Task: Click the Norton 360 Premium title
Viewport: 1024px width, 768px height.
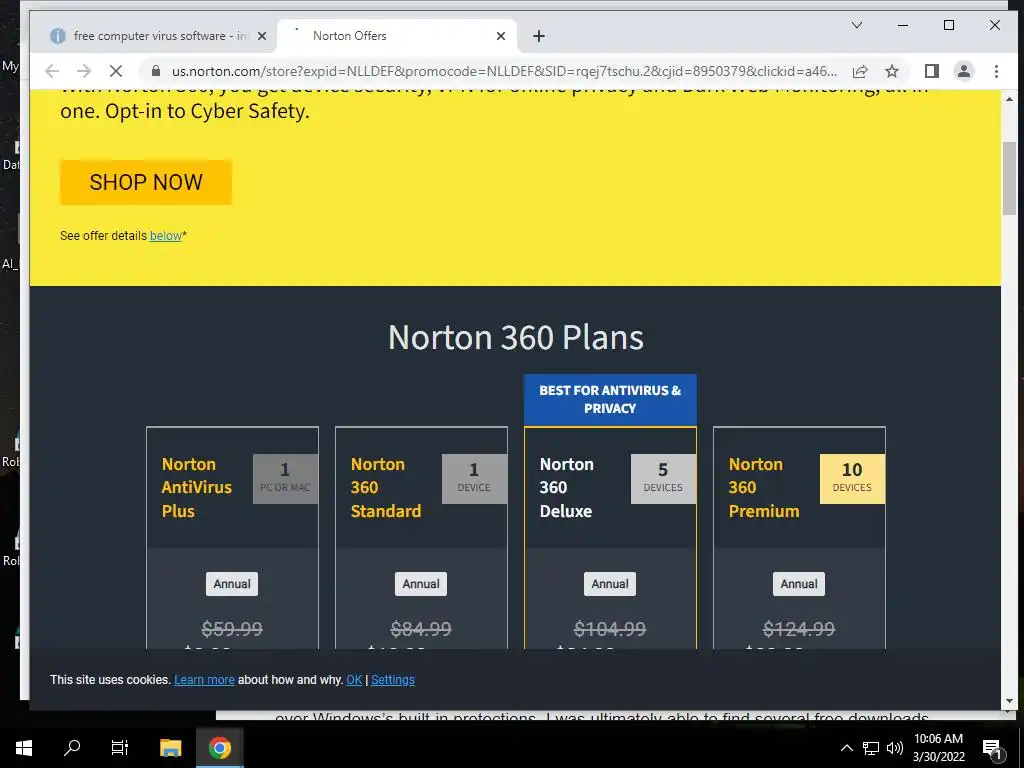Action: [764, 488]
